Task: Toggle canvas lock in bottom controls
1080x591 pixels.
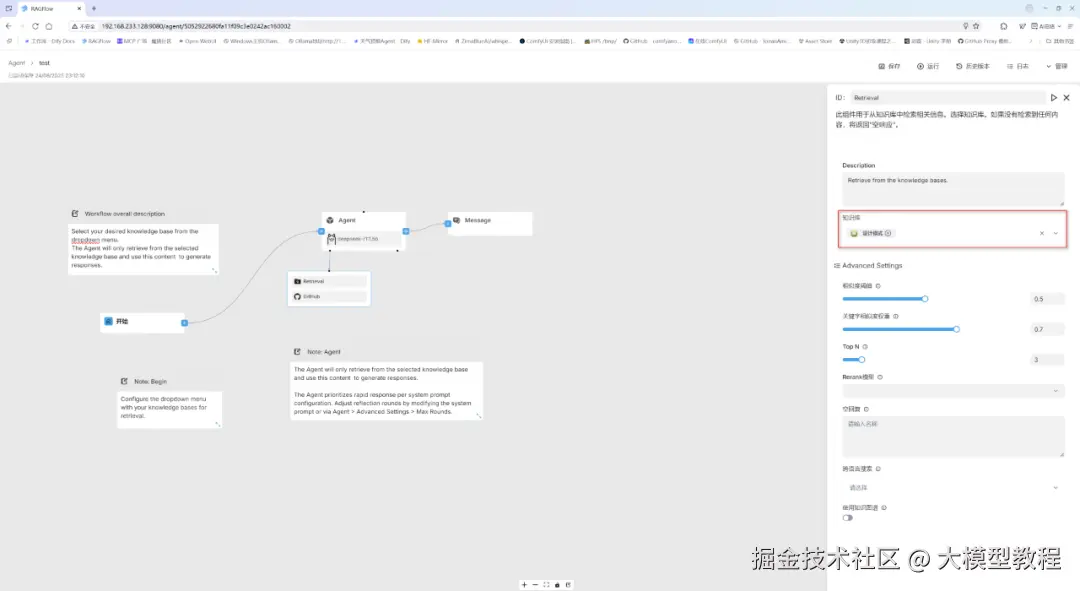Action: (x=557, y=585)
